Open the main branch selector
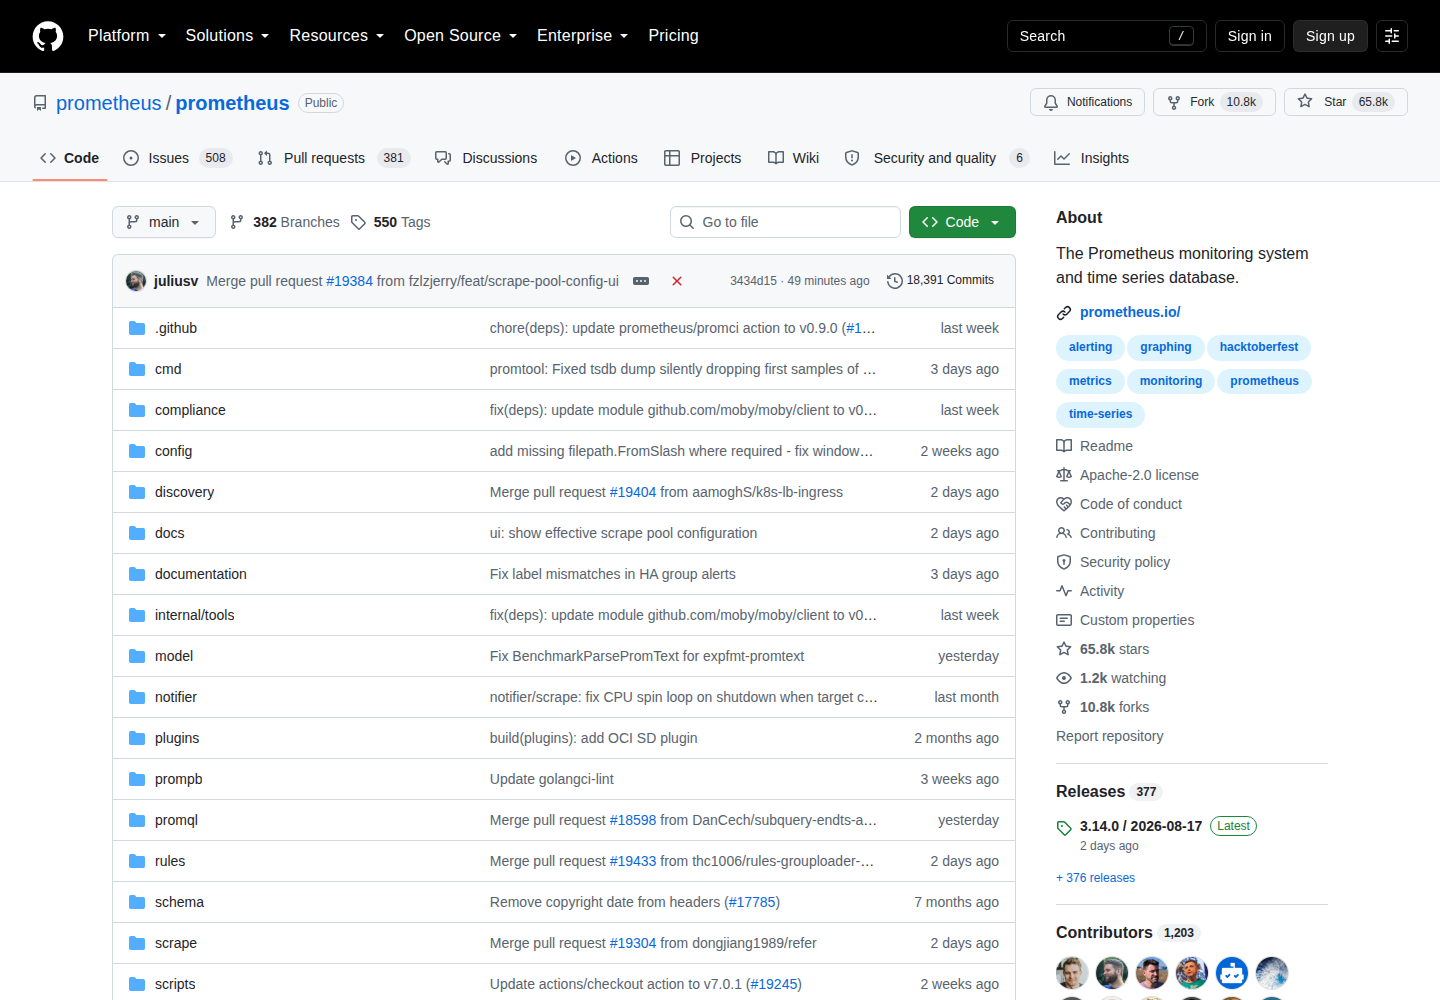 point(164,222)
